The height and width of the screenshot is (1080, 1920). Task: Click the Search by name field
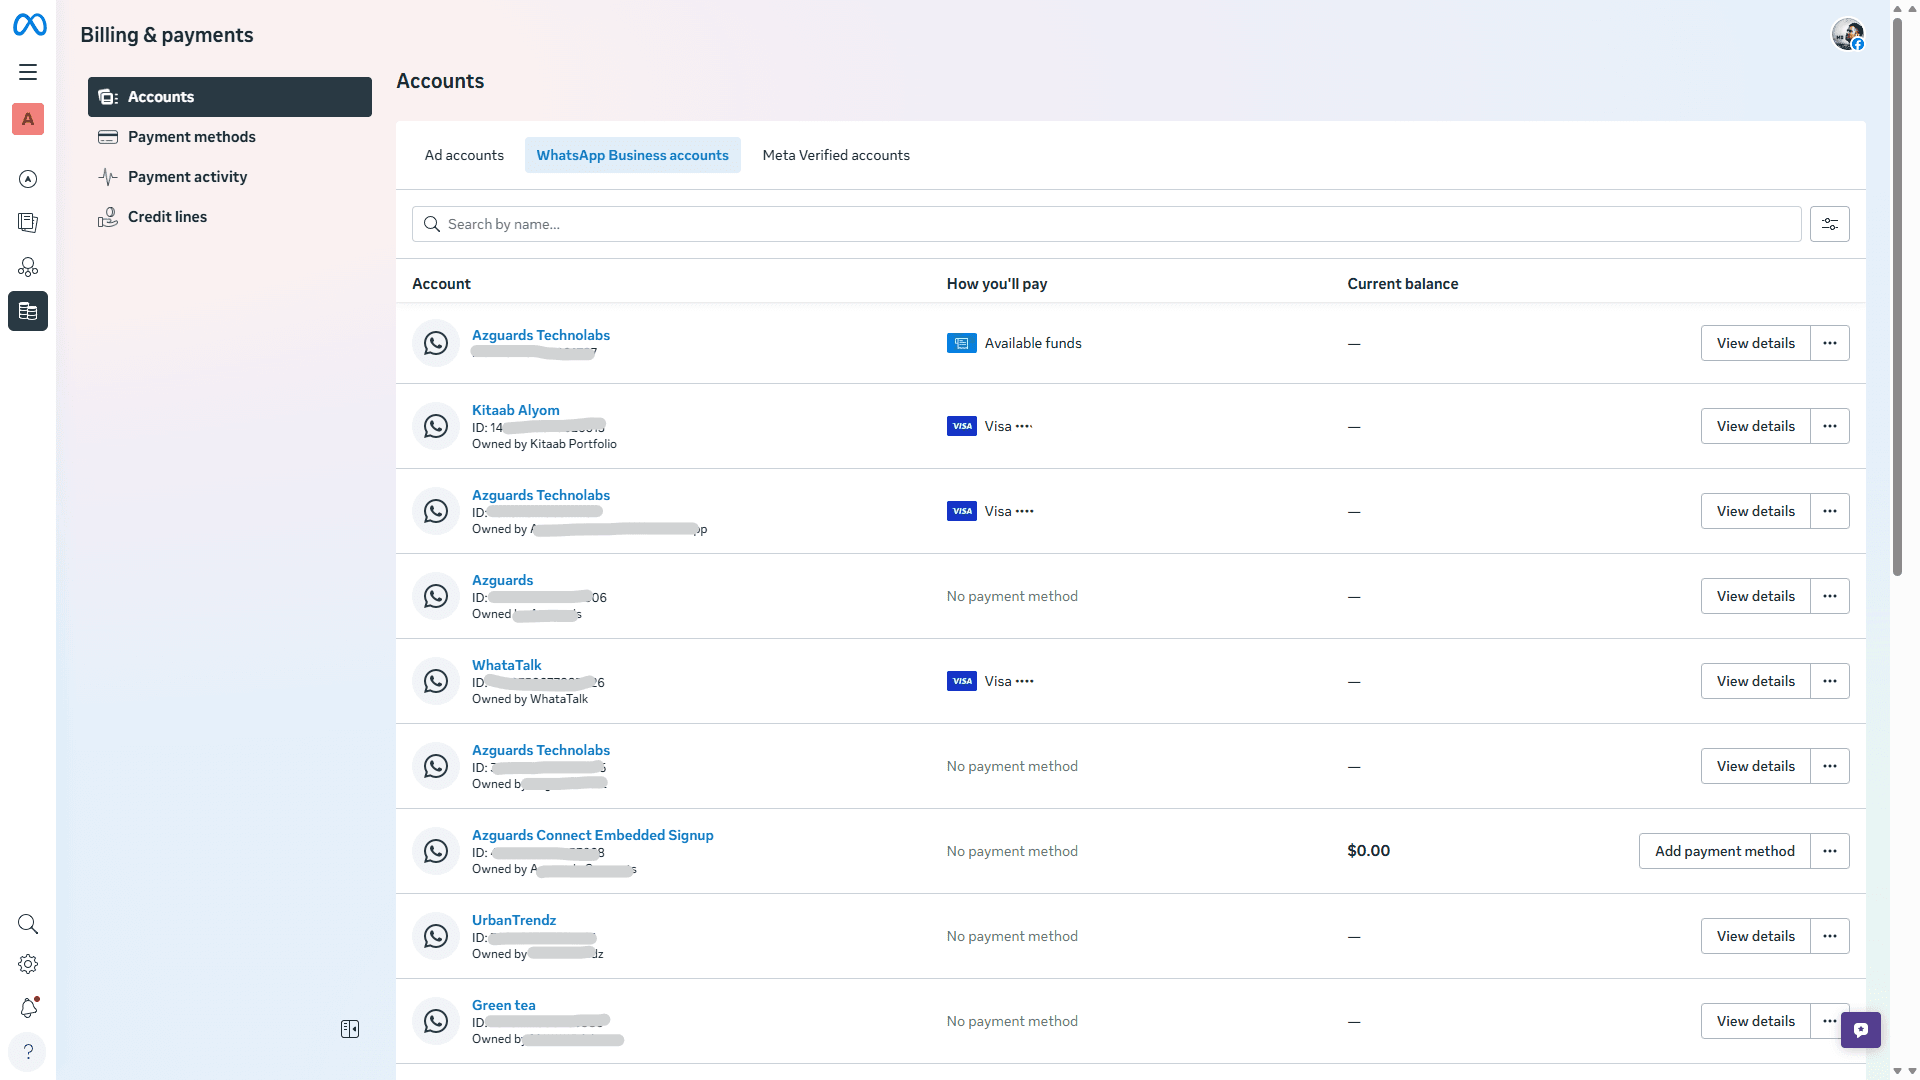tap(1106, 224)
